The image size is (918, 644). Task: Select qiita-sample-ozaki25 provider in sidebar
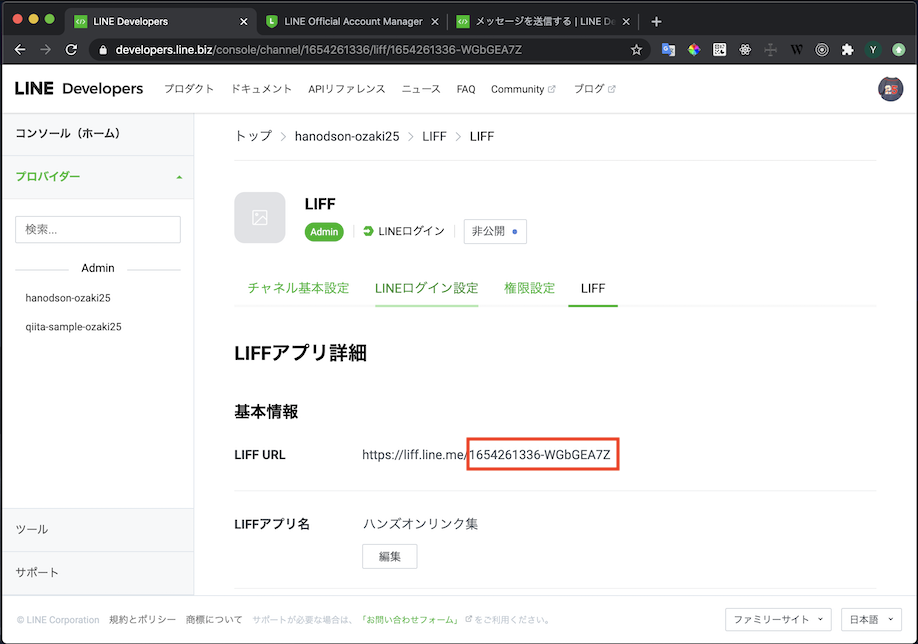pyautogui.click(x=73, y=327)
